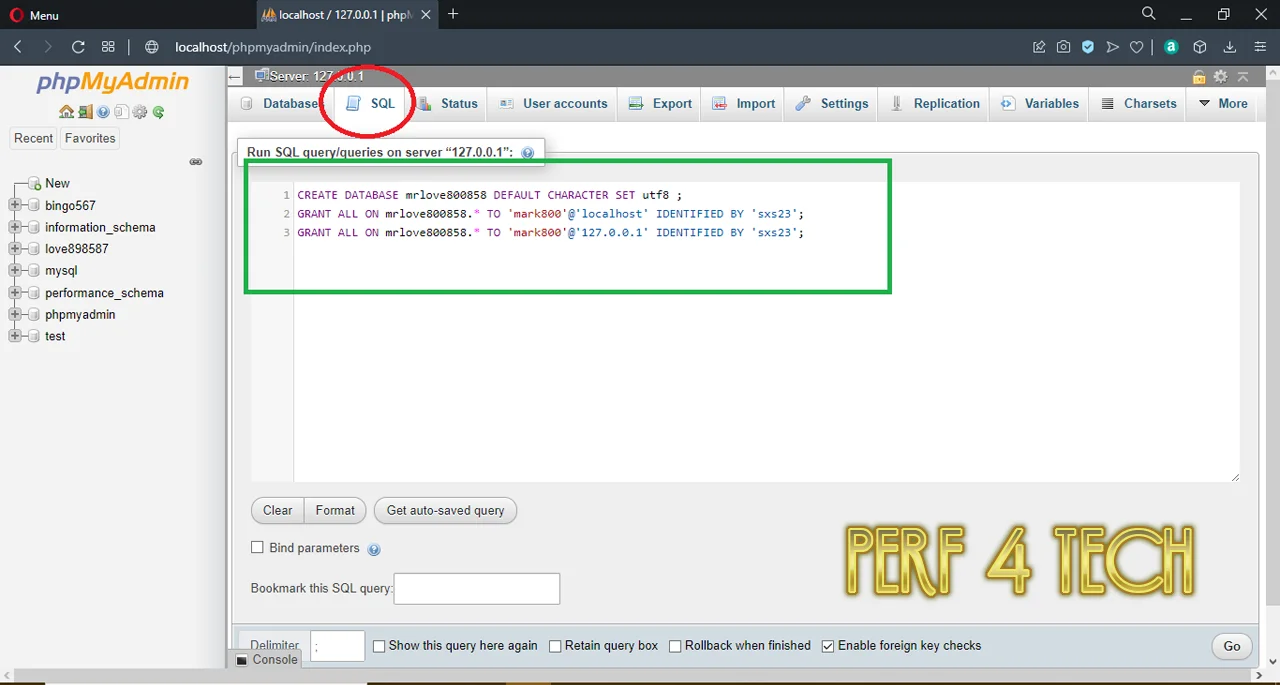Click the Bookmark this SQL query field
1280x685 pixels.
(x=477, y=589)
